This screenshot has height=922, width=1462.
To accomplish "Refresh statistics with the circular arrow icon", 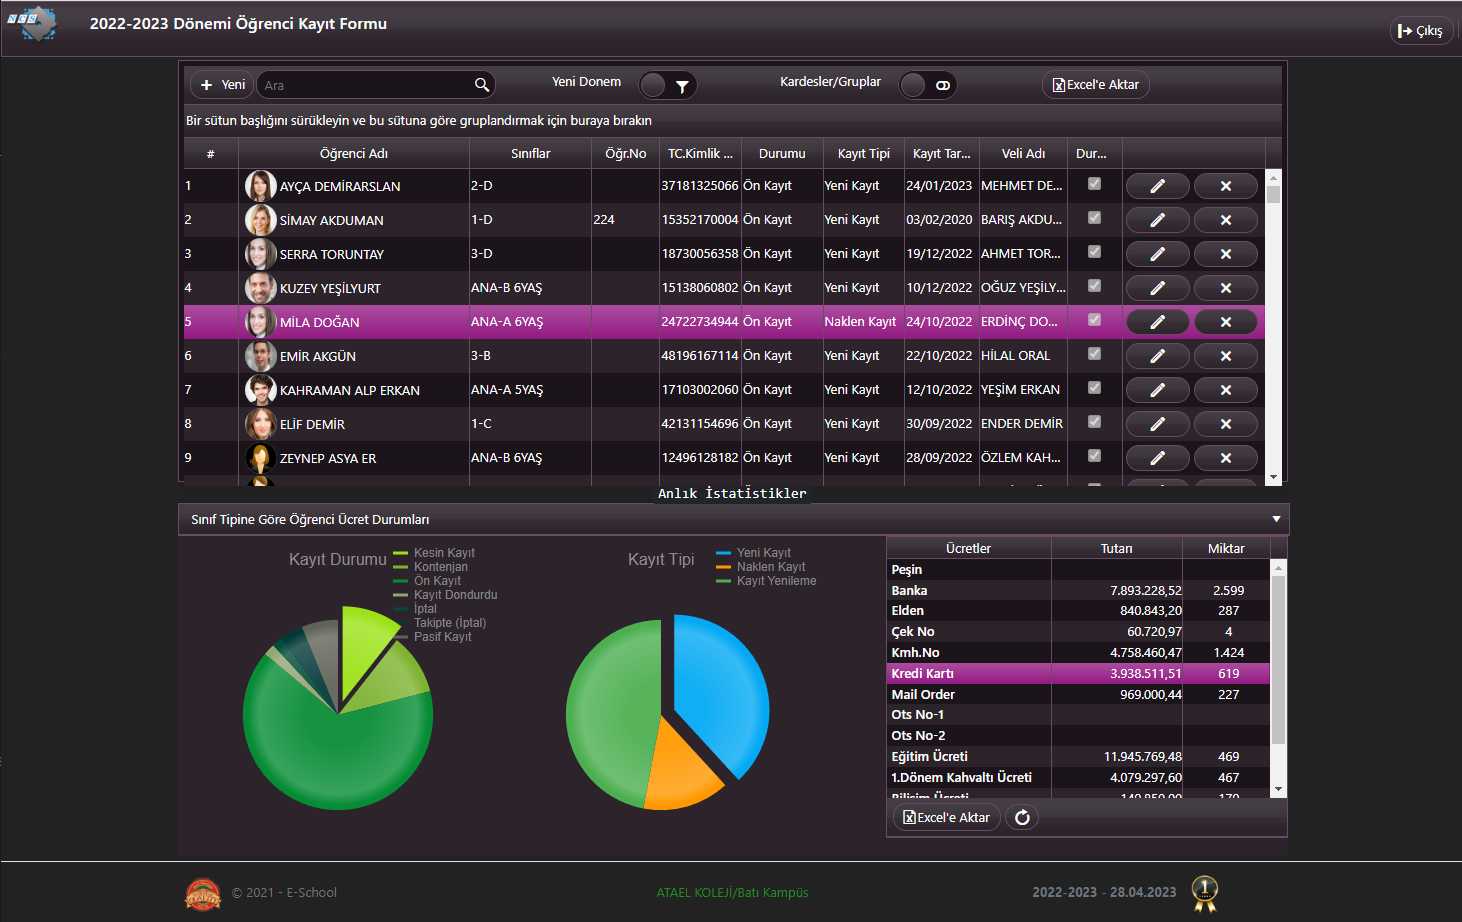I will (x=1022, y=818).
